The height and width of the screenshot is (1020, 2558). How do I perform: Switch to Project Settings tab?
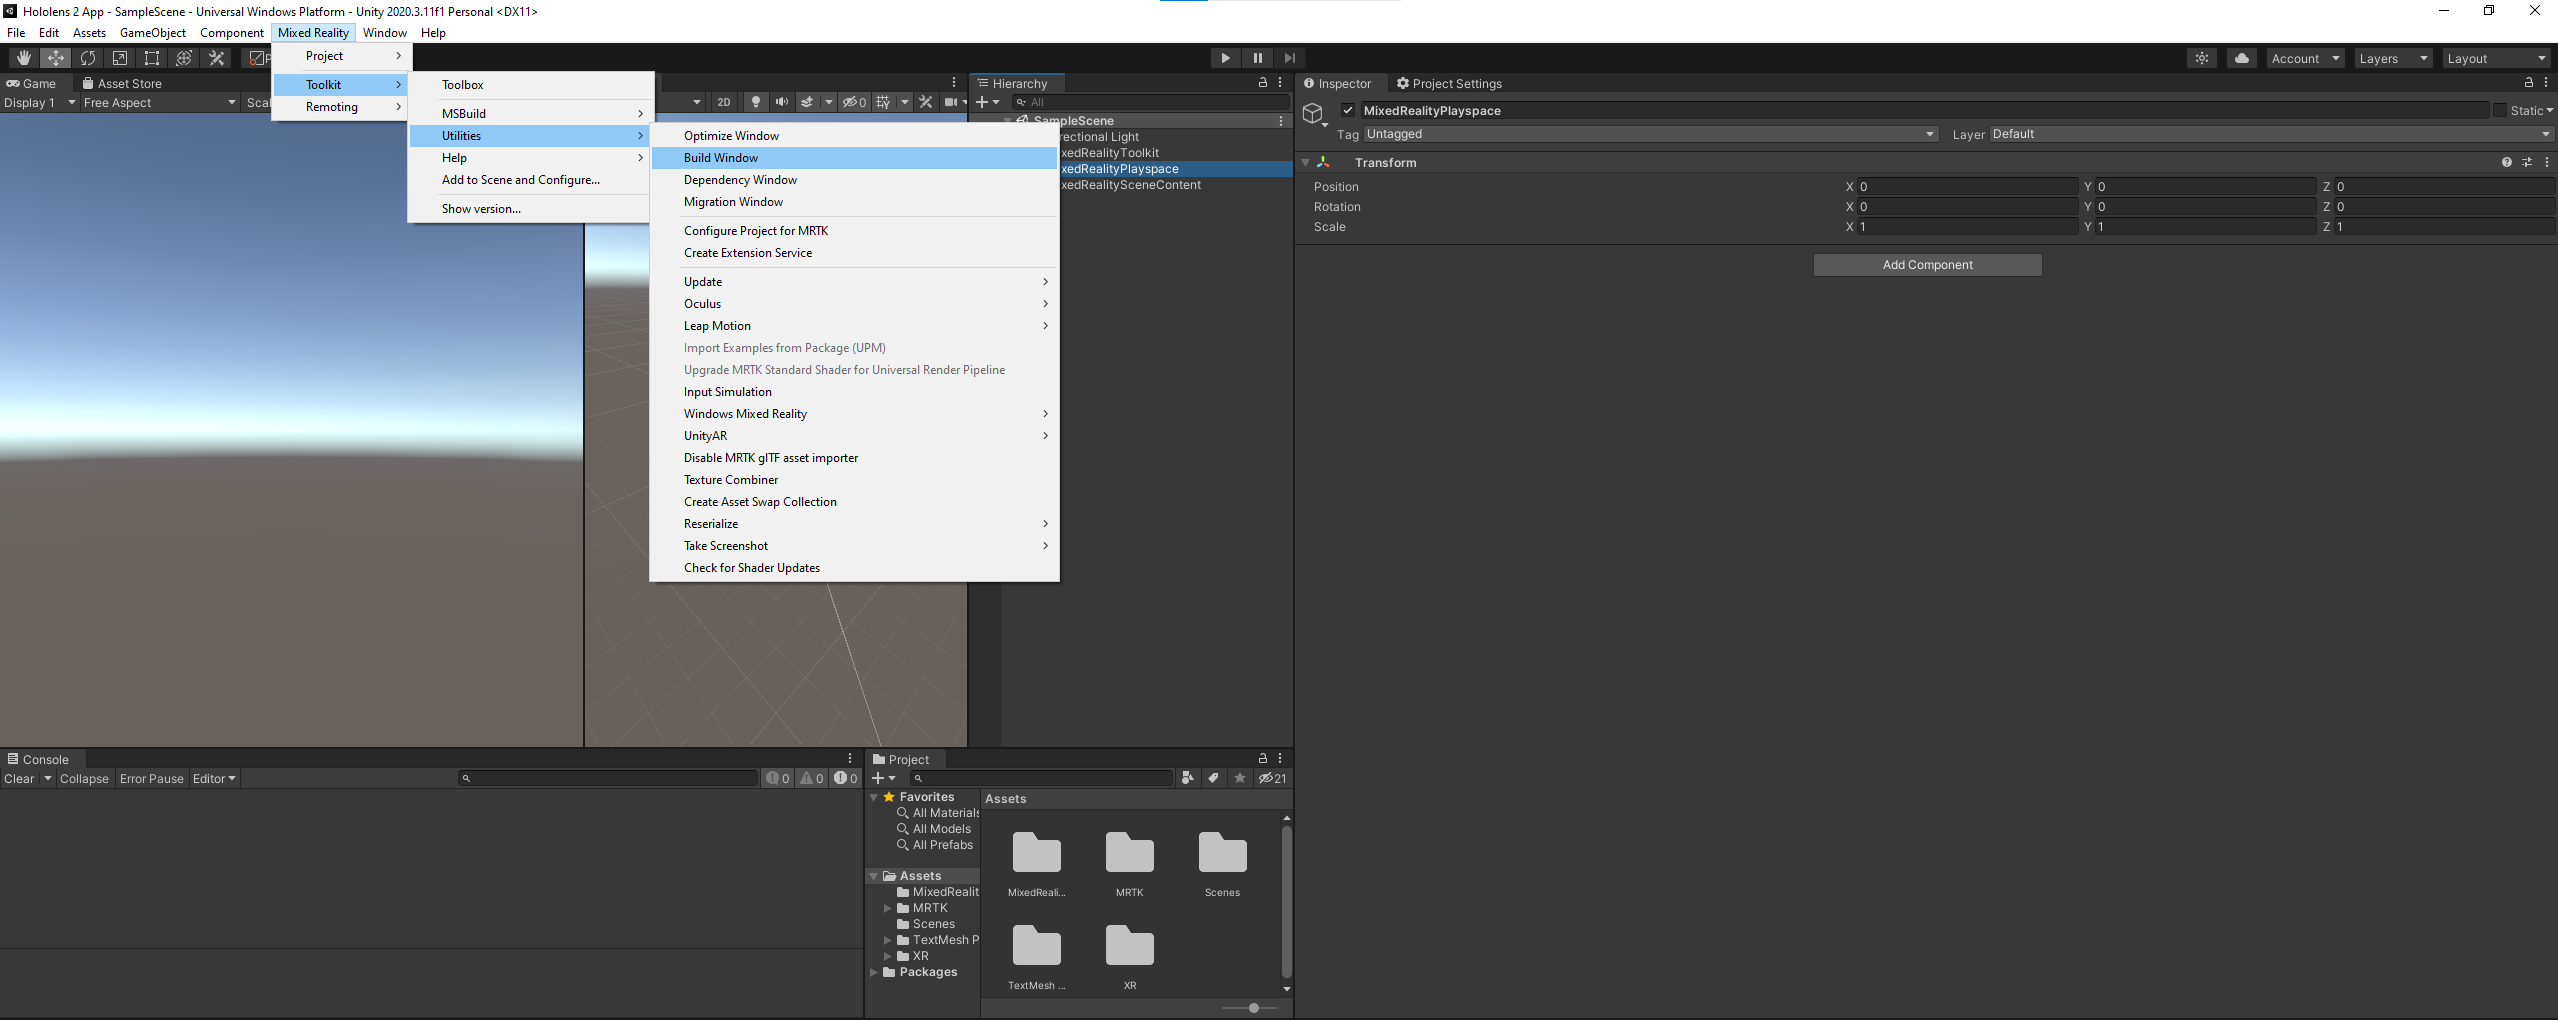[x=1449, y=83]
